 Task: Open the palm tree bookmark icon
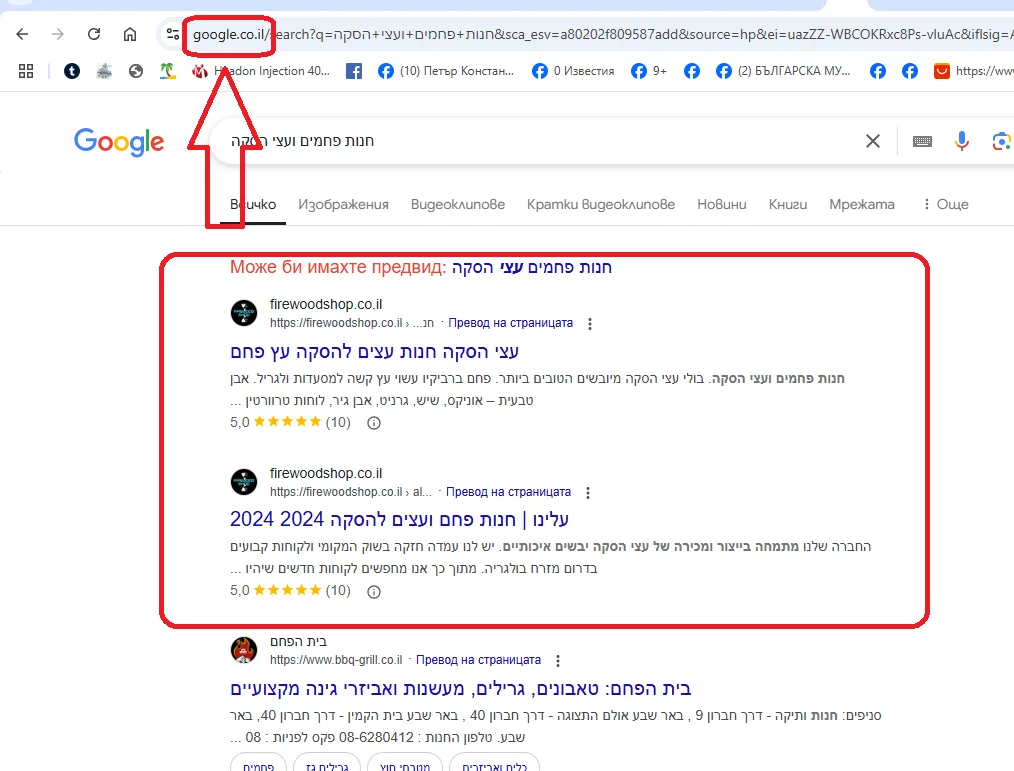pos(167,71)
